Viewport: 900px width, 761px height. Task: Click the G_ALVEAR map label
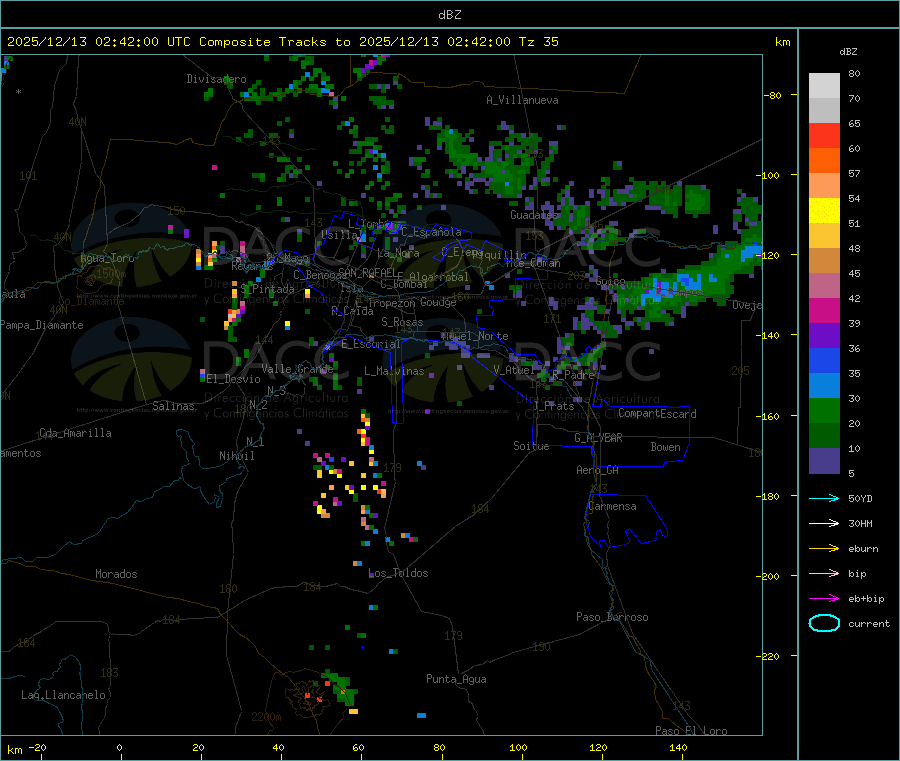click(x=599, y=438)
